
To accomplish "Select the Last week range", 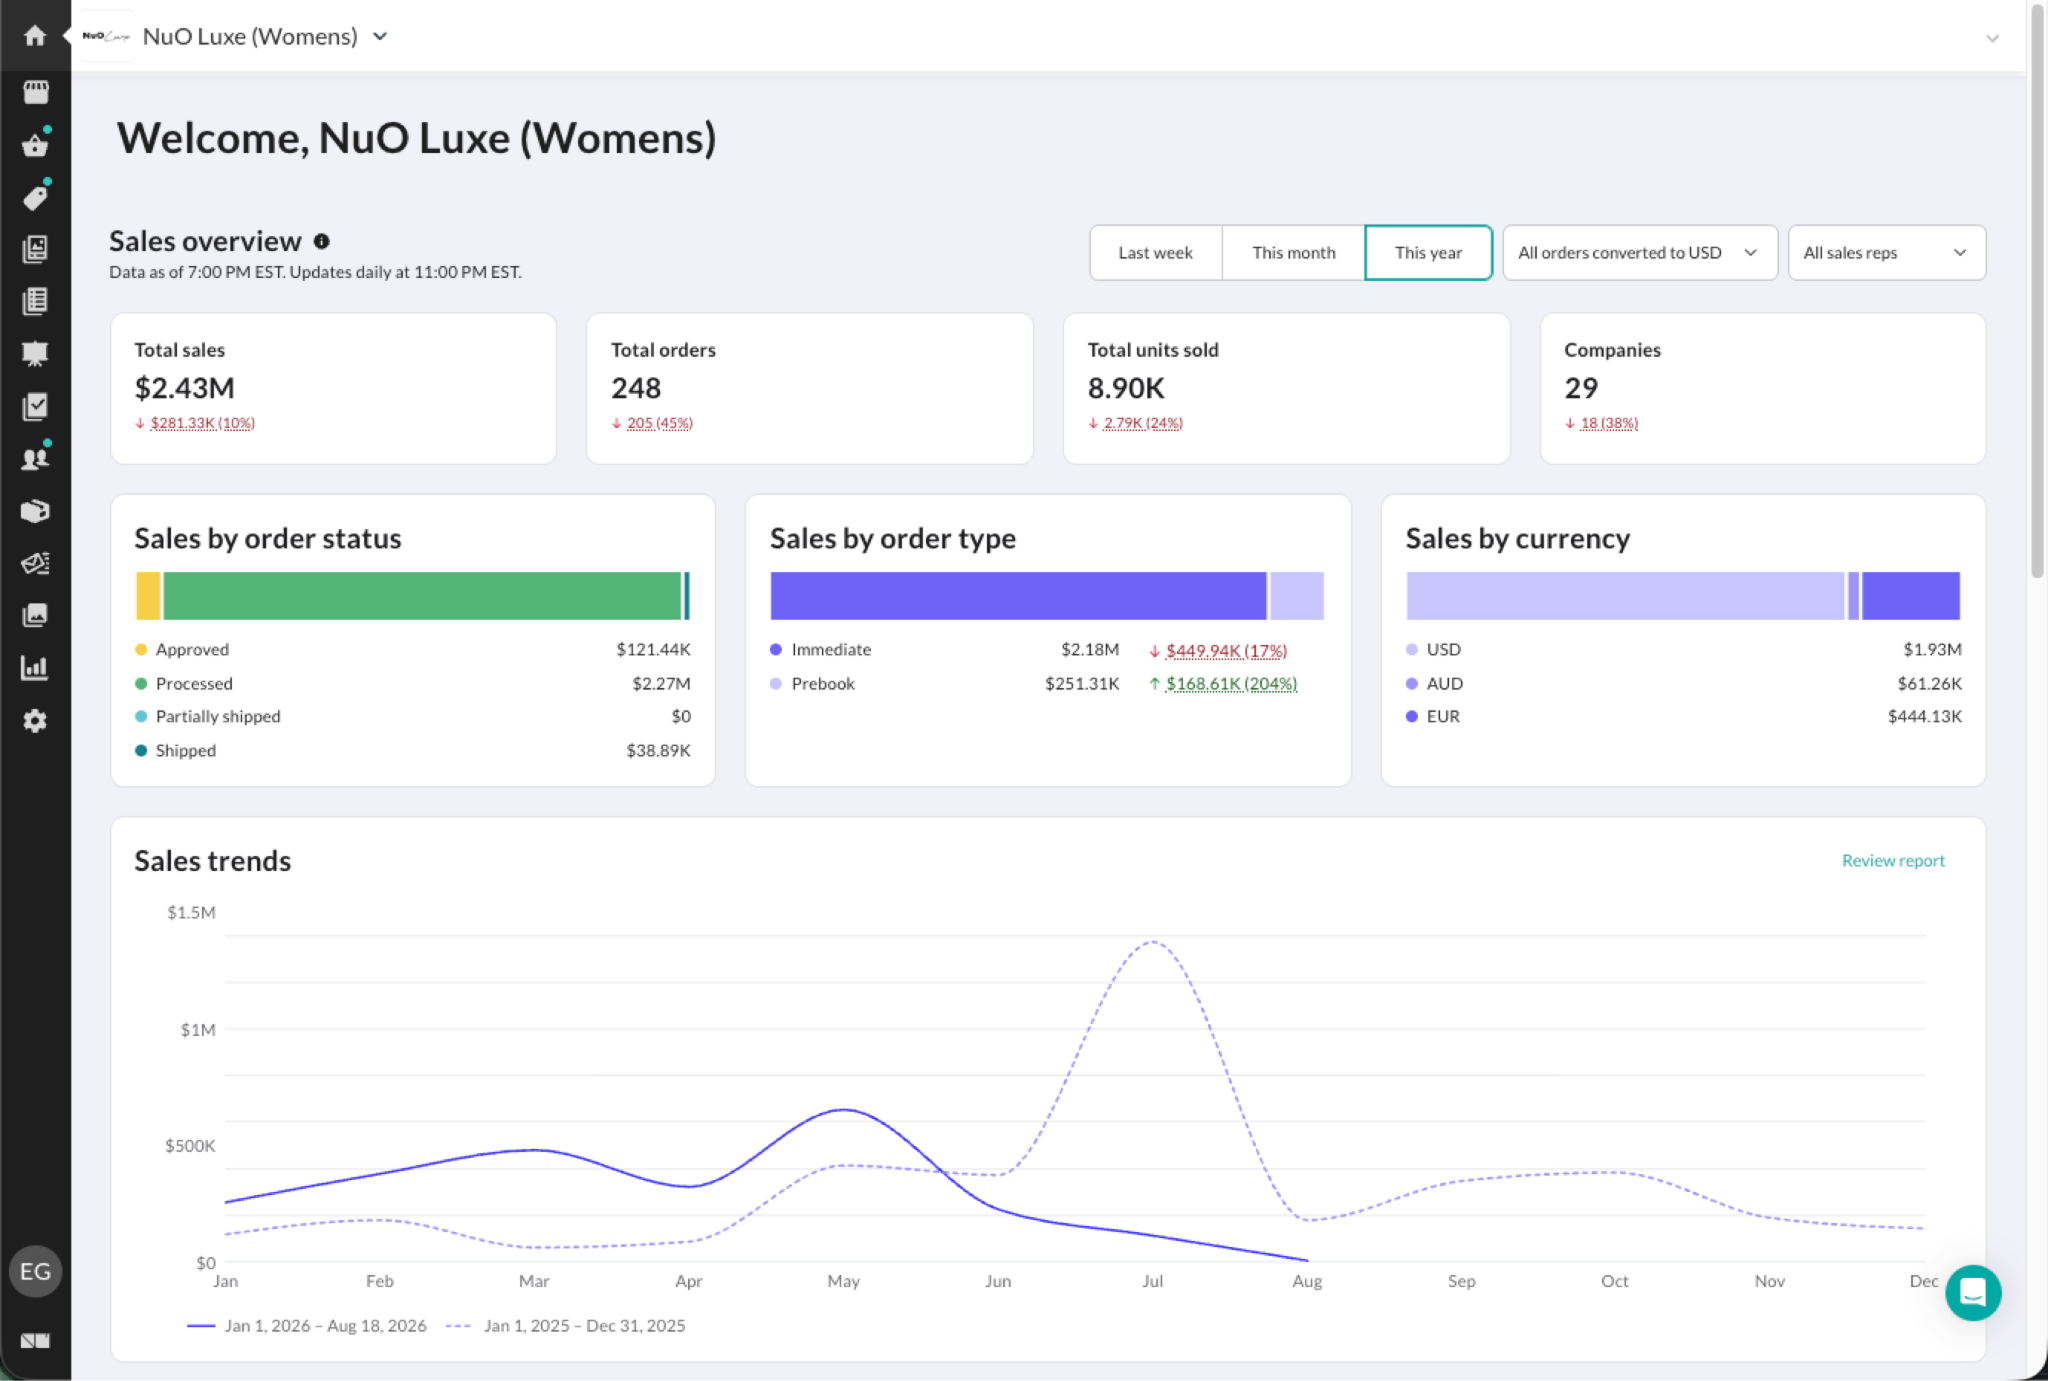I will (x=1155, y=253).
